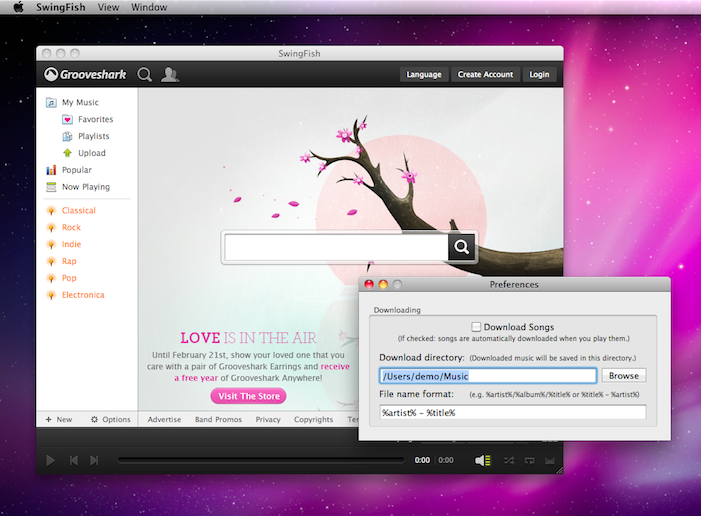Open the Copyrights footer link
Viewport: 701px width, 516px height.
coord(313,419)
